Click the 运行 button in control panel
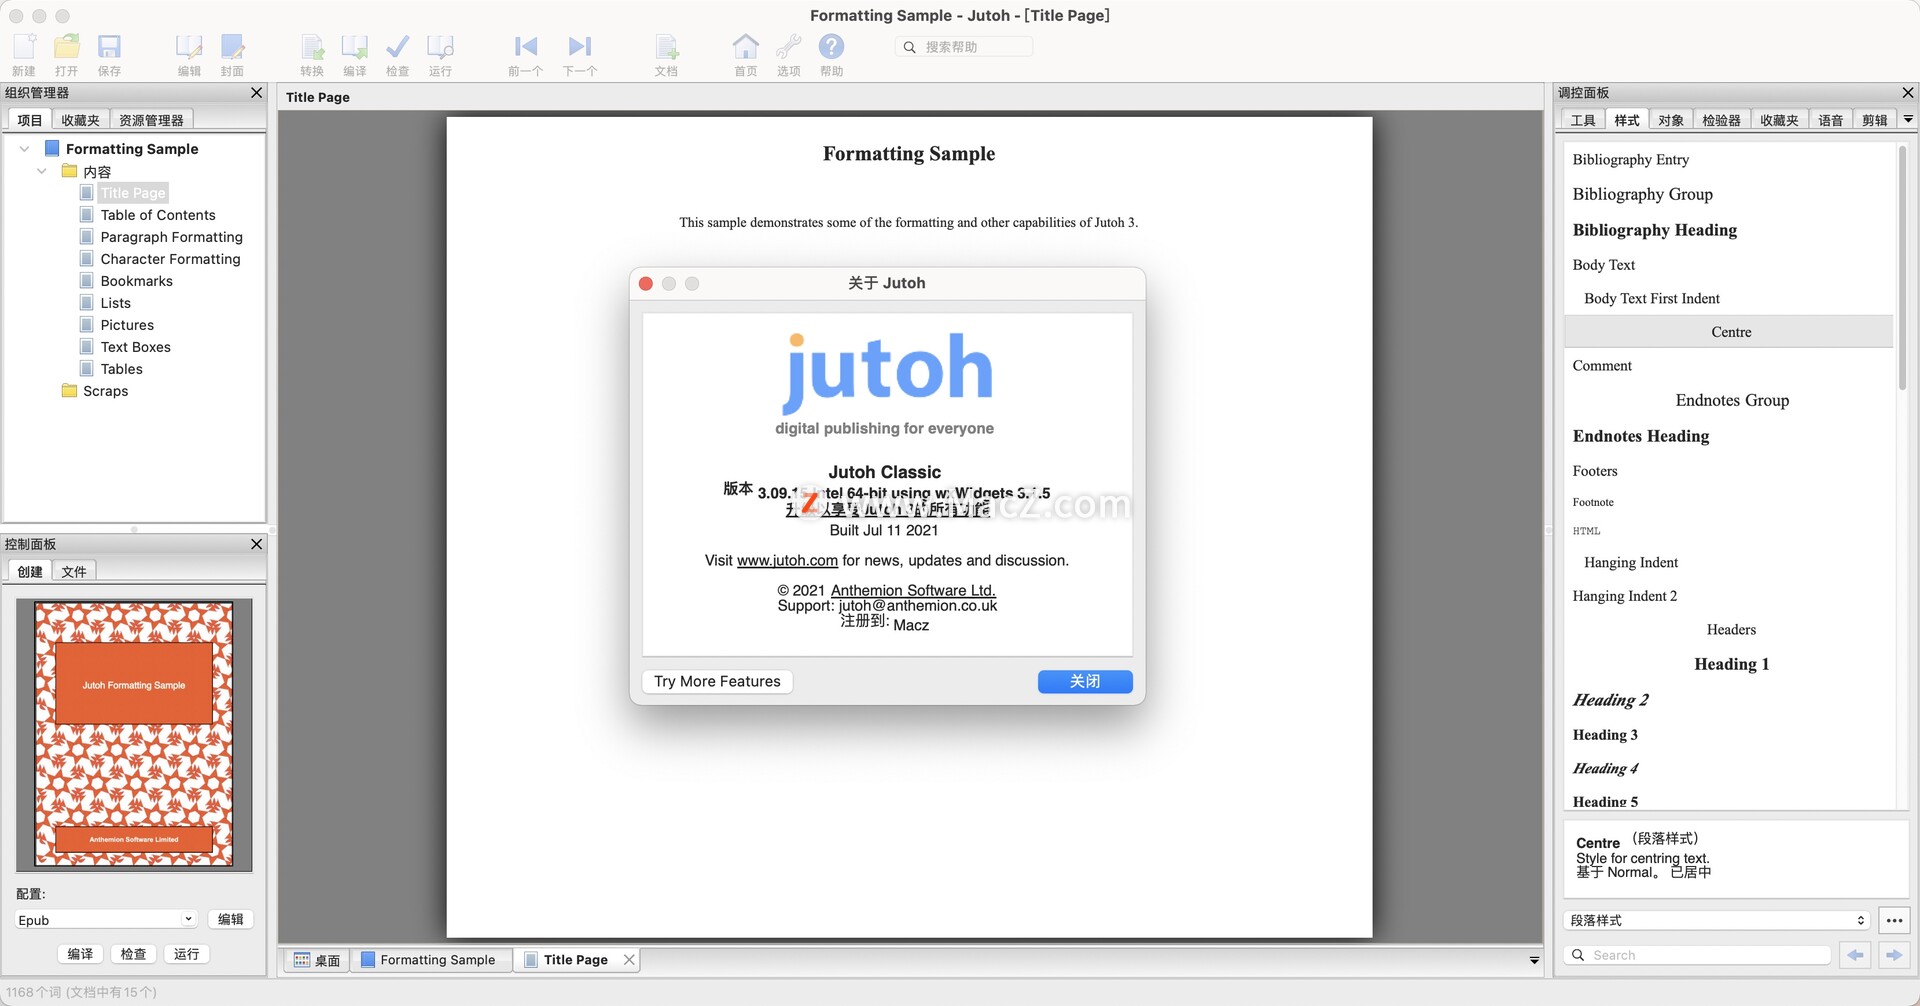Screen dimensions: 1920x1006 point(186,954)
